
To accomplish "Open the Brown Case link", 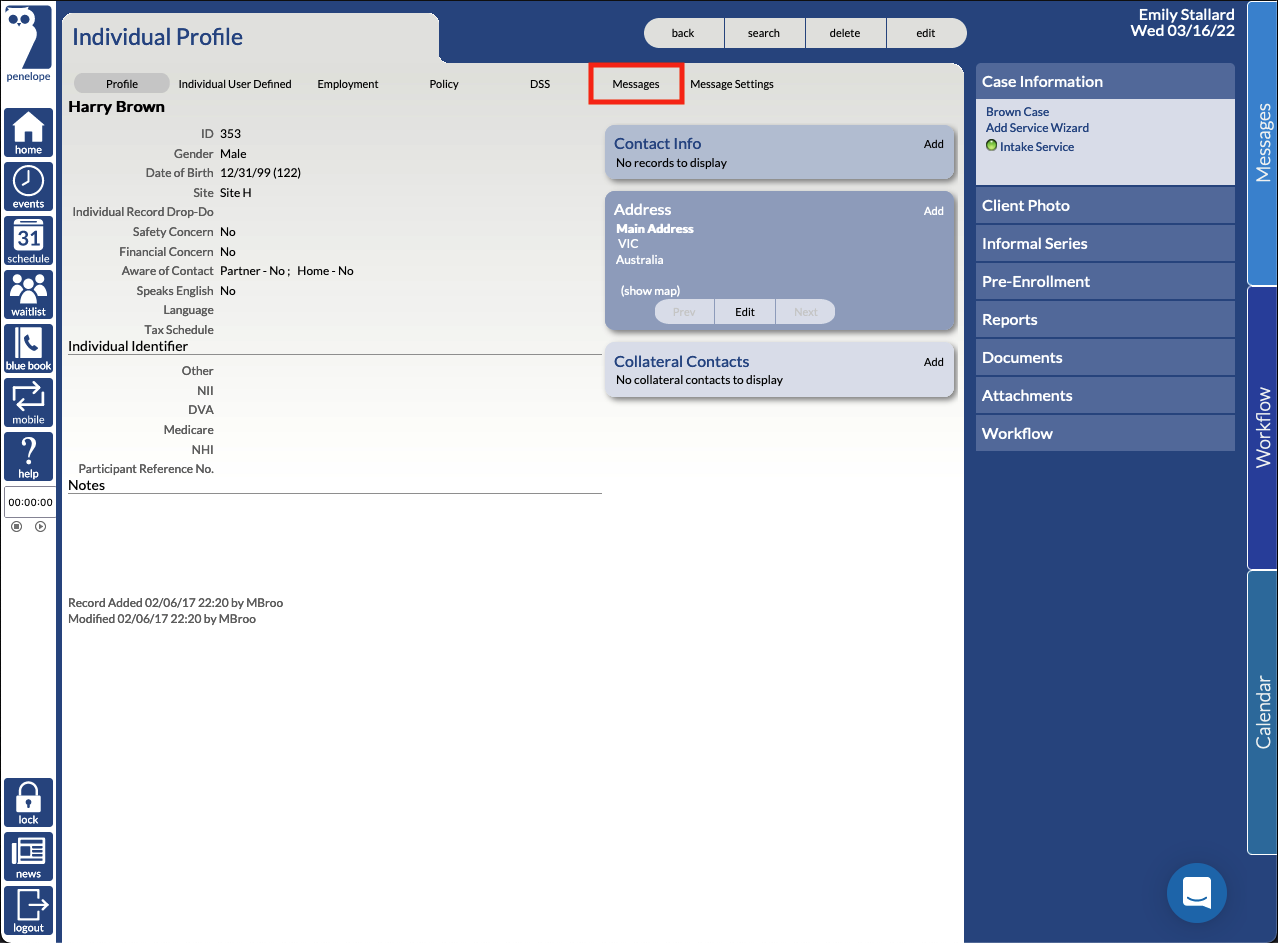I will pos(1017,112).
